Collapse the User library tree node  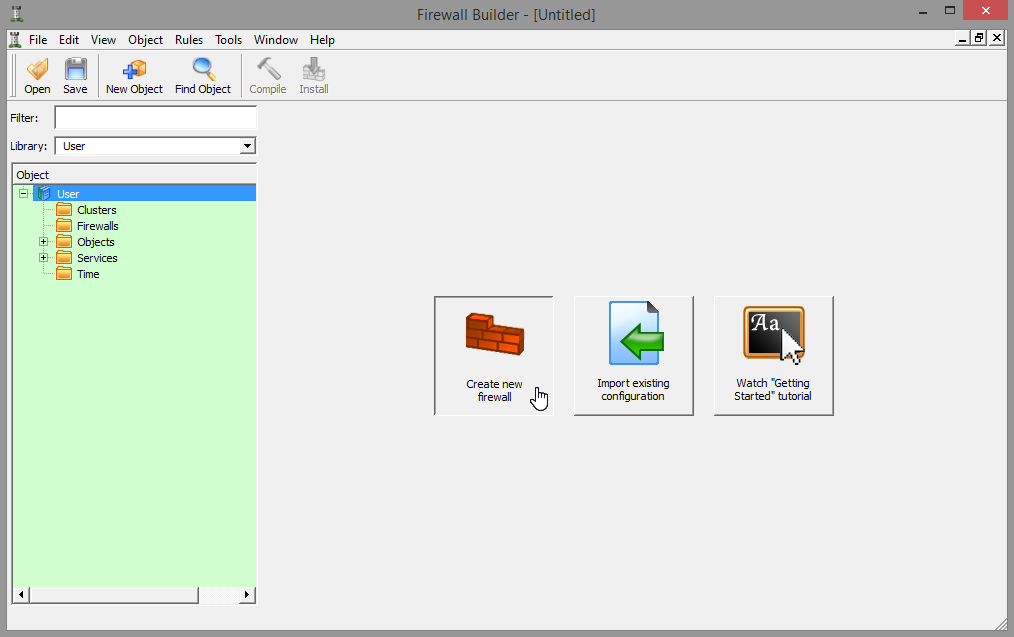(x=23, y=194)
